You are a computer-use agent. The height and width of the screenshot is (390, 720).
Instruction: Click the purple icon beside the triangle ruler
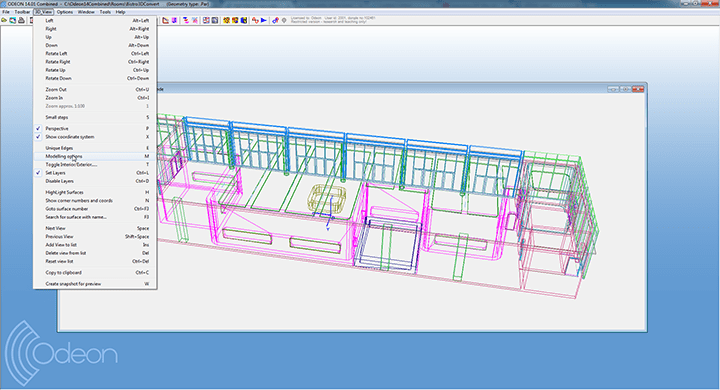tap(174, 20)
